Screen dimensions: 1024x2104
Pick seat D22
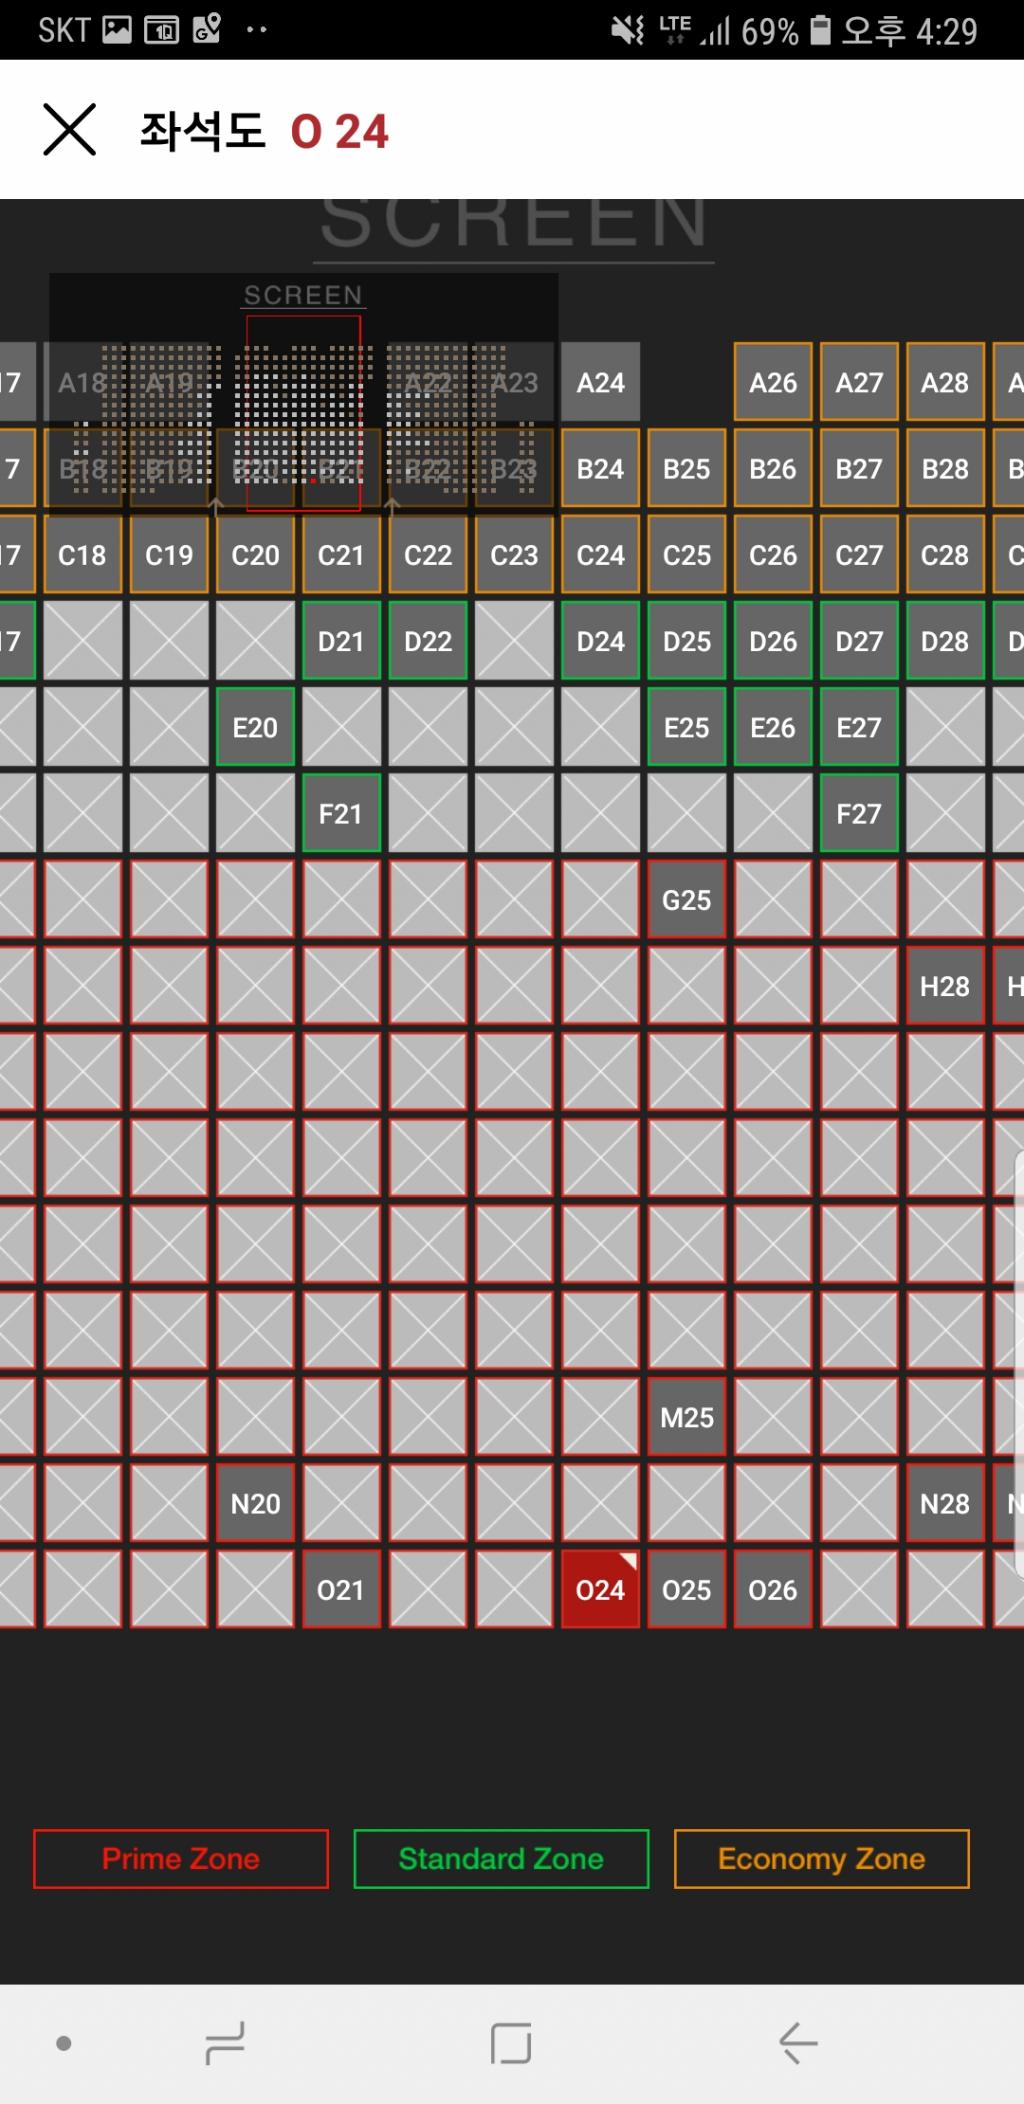click(x=428, y=641)
